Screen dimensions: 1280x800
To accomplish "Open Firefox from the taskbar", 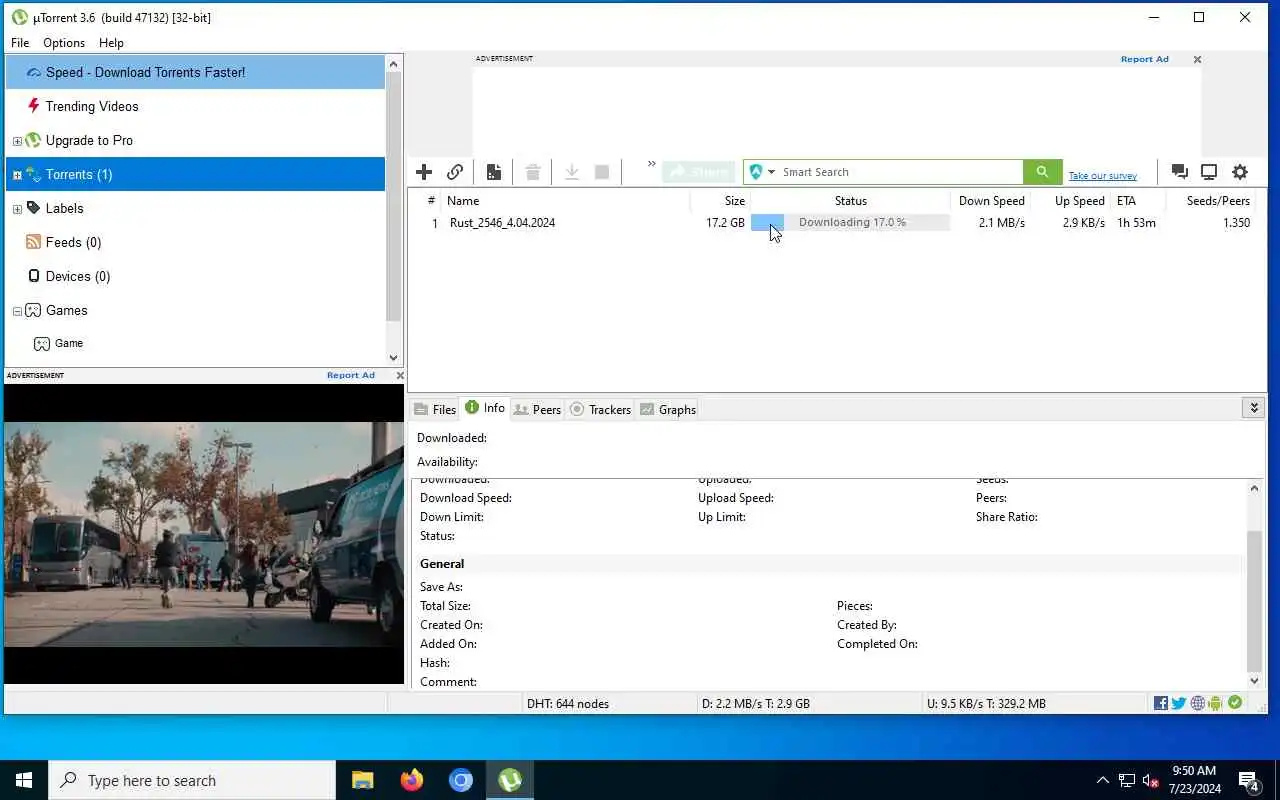I will [x=412, y=780].
